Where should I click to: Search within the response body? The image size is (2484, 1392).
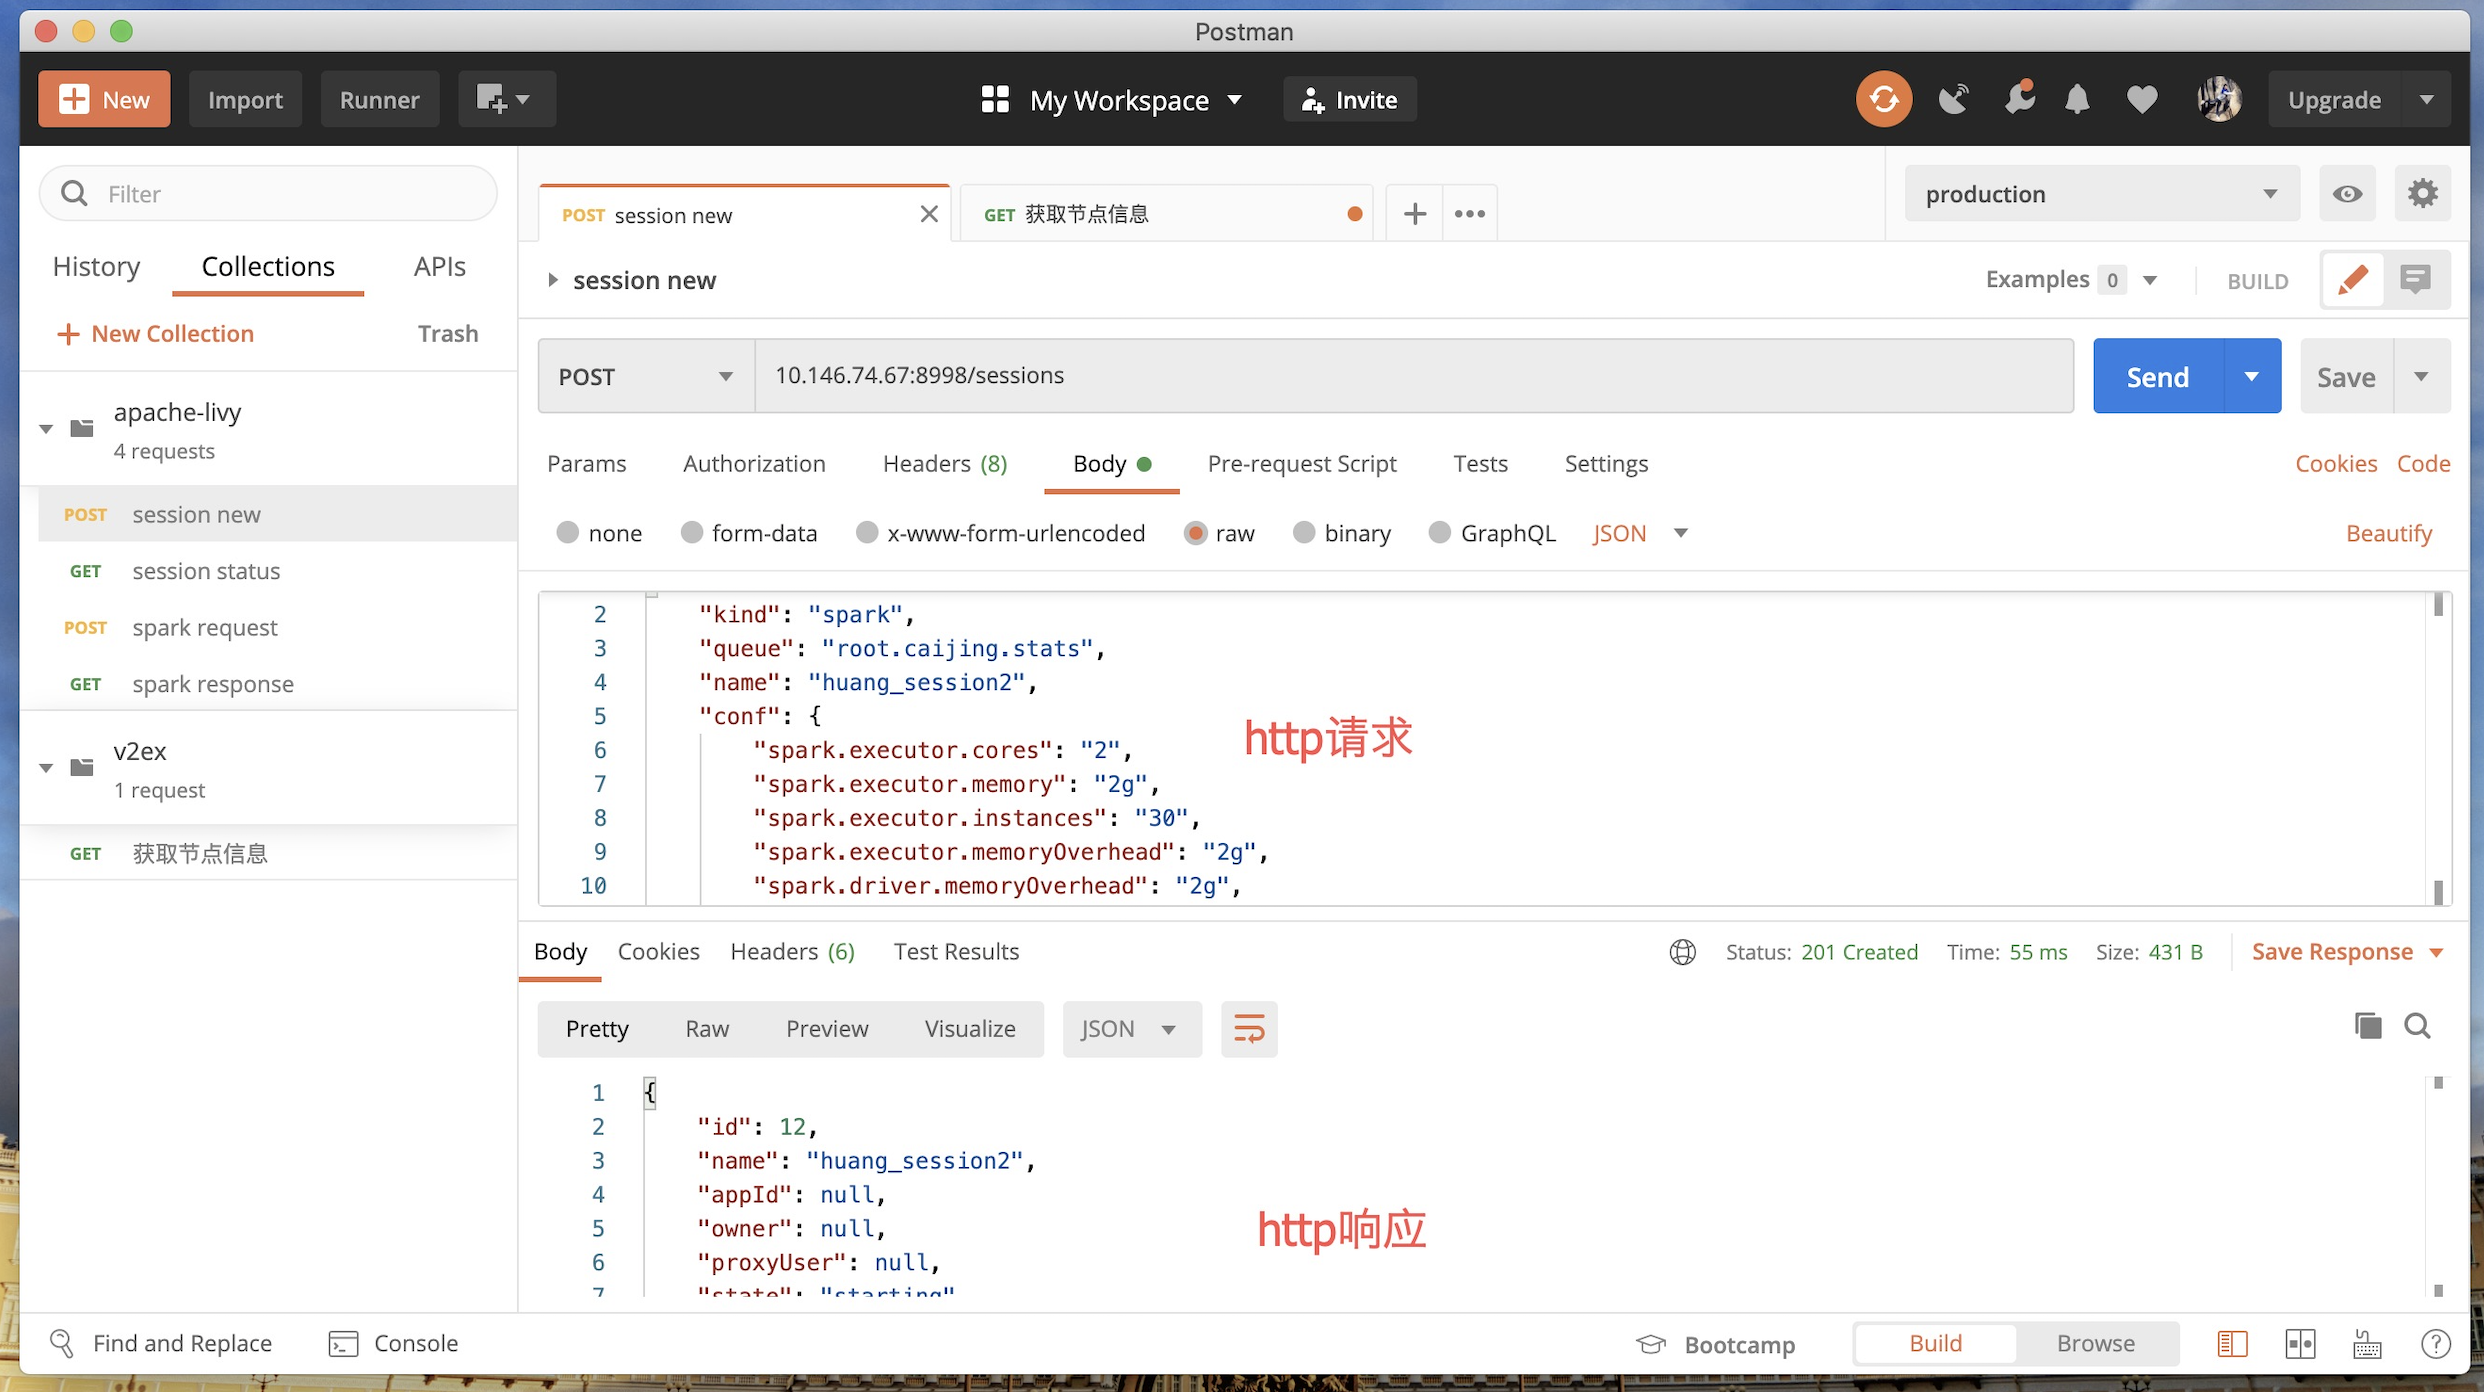point(2417,1025)
